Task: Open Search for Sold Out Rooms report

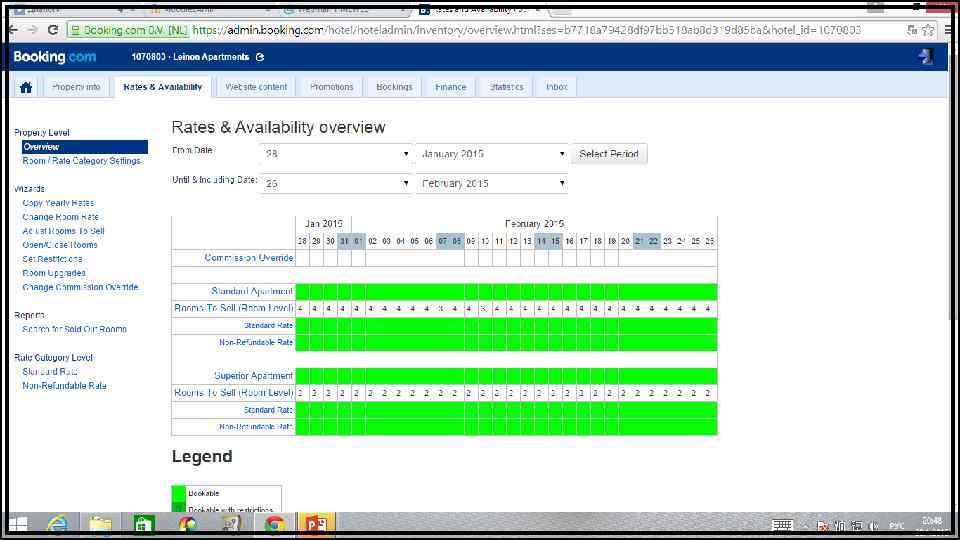Action: tap(74, 329)
